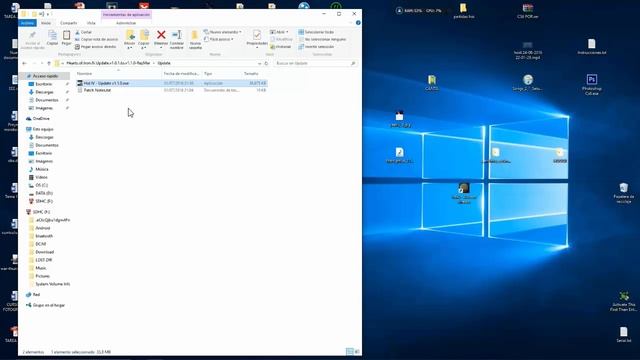Image resolution: width=640 pixels, height=360 pixels.
Task: Click Seleccionar todo
Action: [x=316, y=32]
